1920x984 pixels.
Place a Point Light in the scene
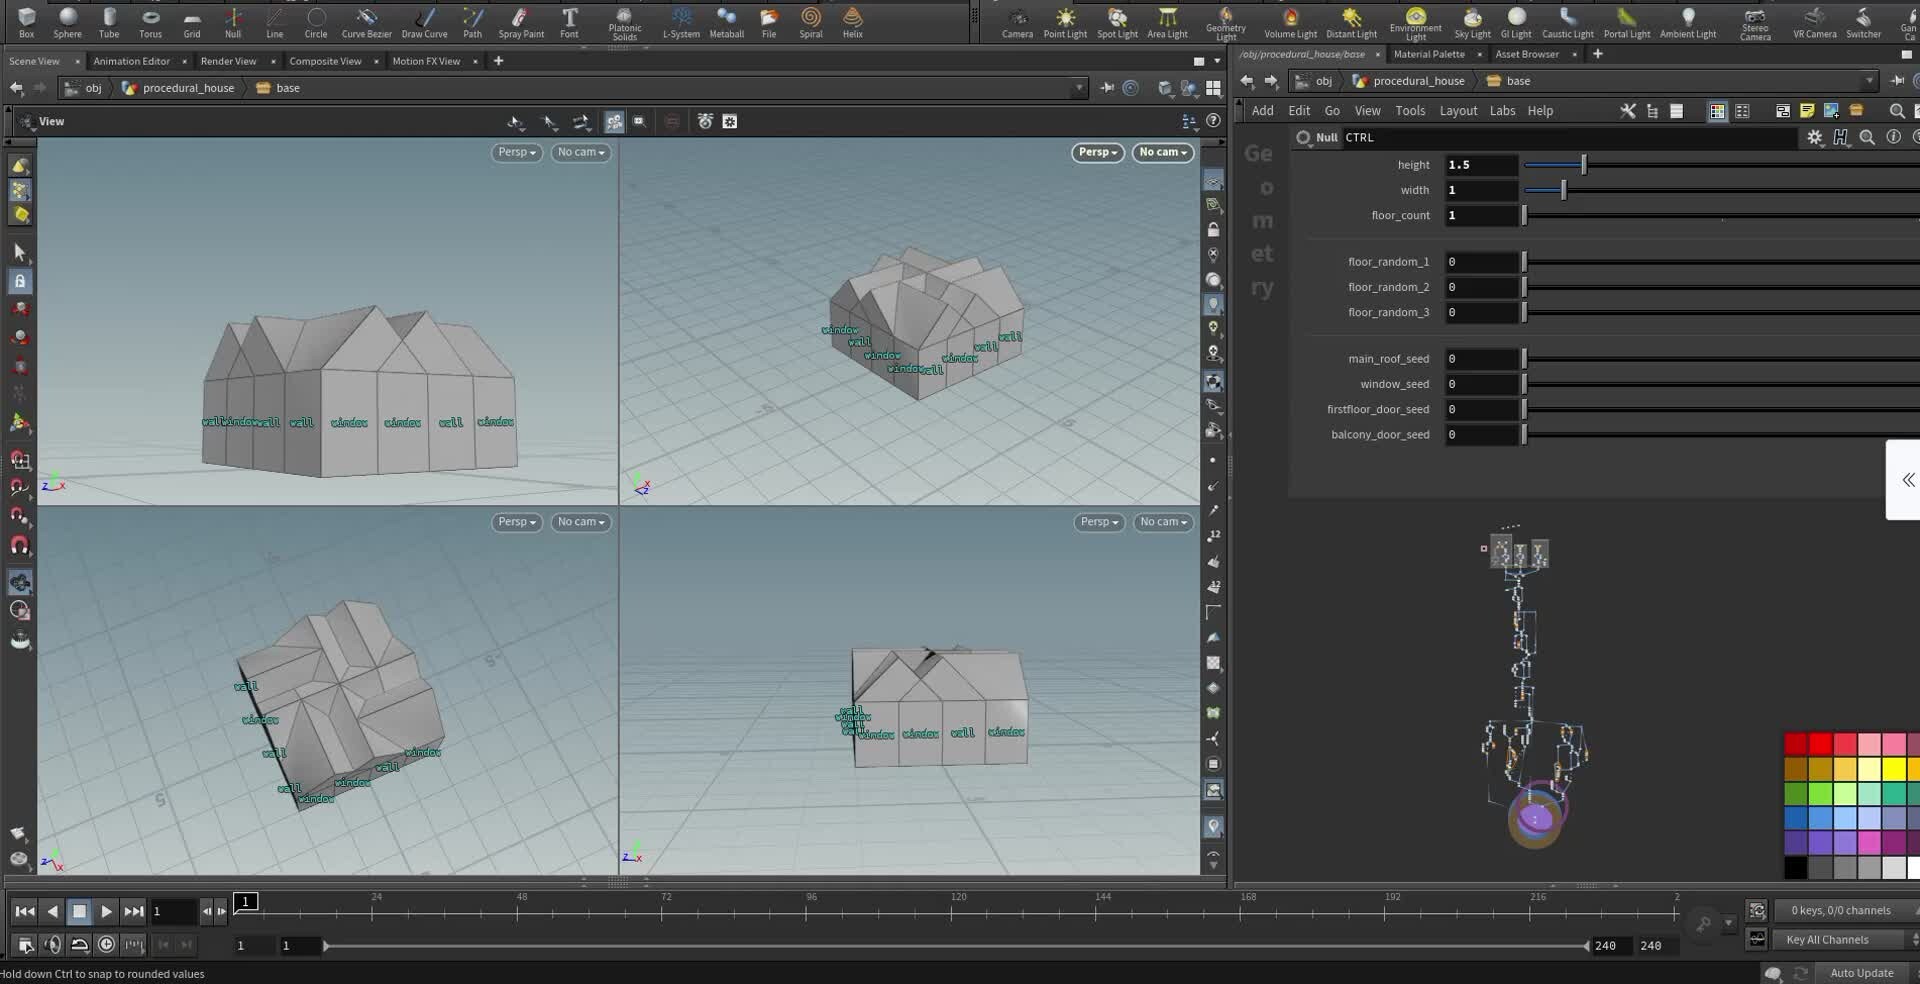1064,22
